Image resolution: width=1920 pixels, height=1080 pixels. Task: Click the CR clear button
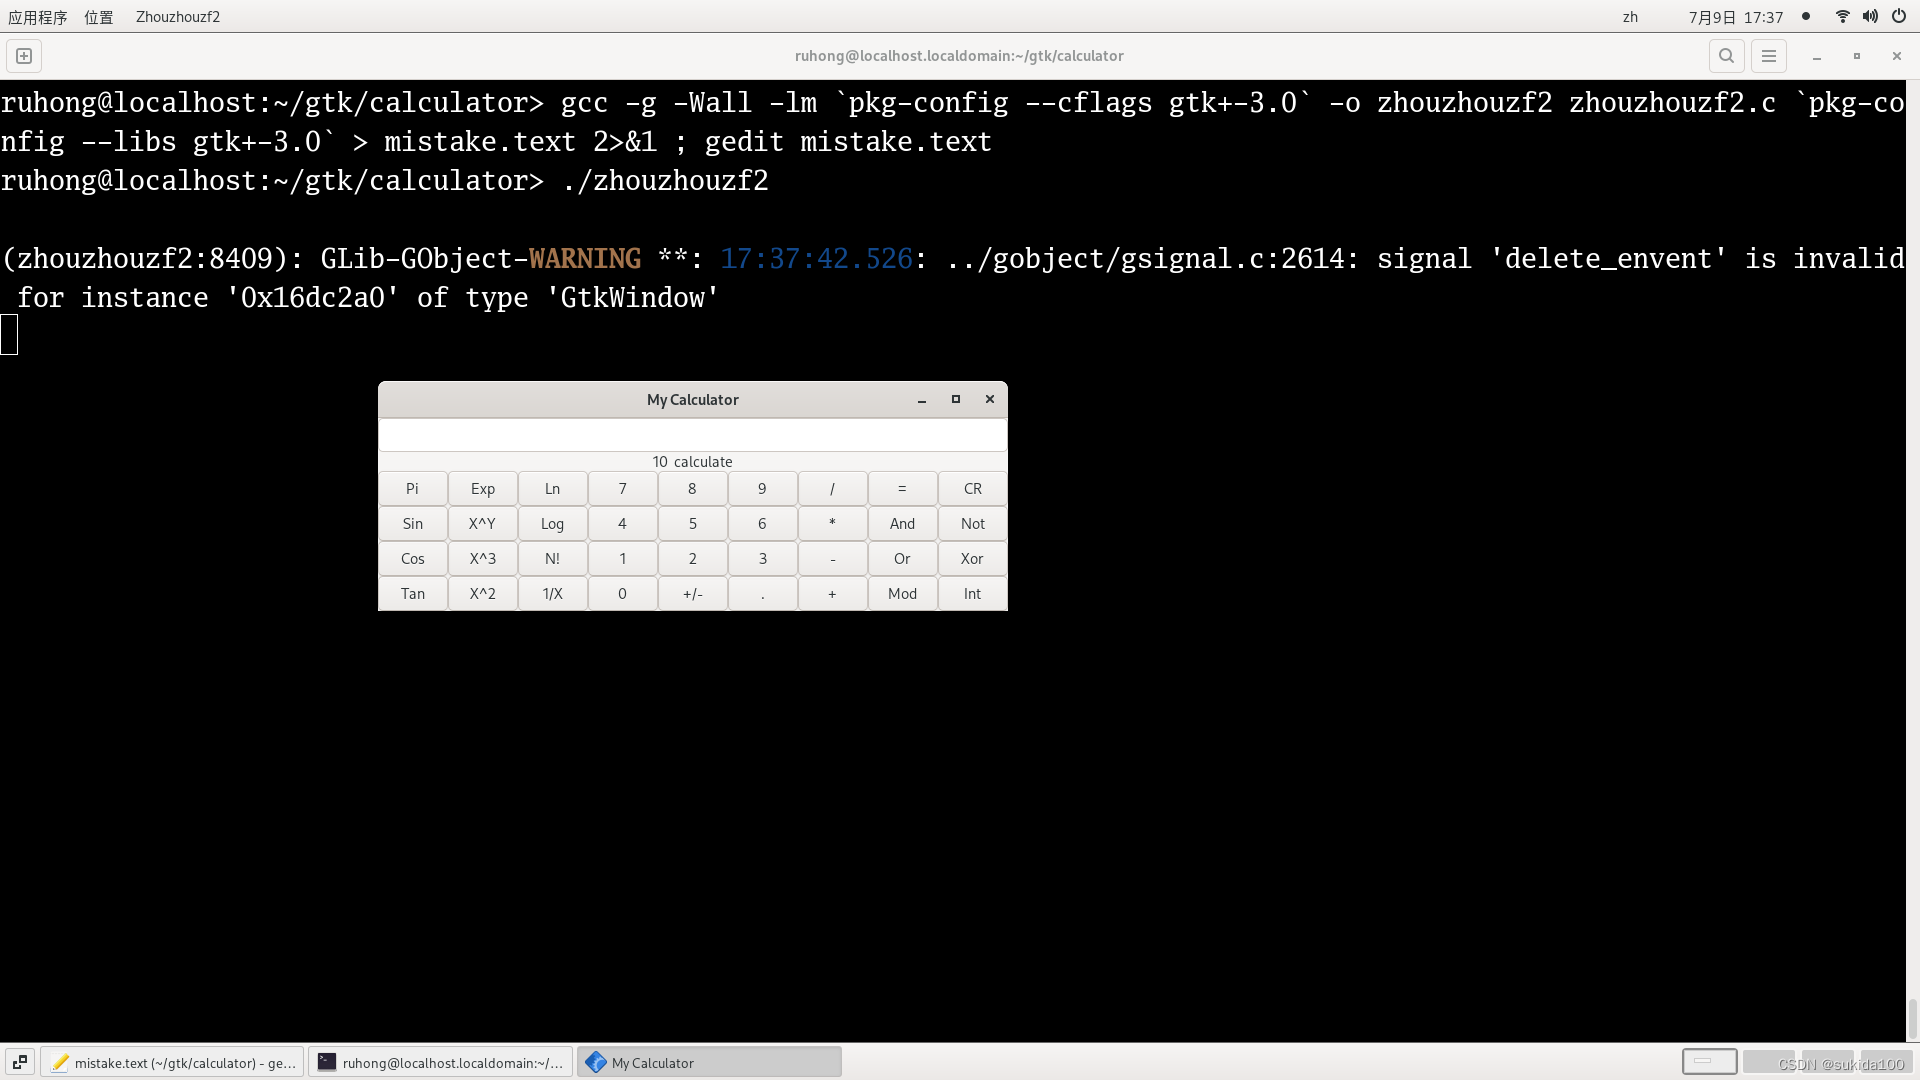coord(973,489)
